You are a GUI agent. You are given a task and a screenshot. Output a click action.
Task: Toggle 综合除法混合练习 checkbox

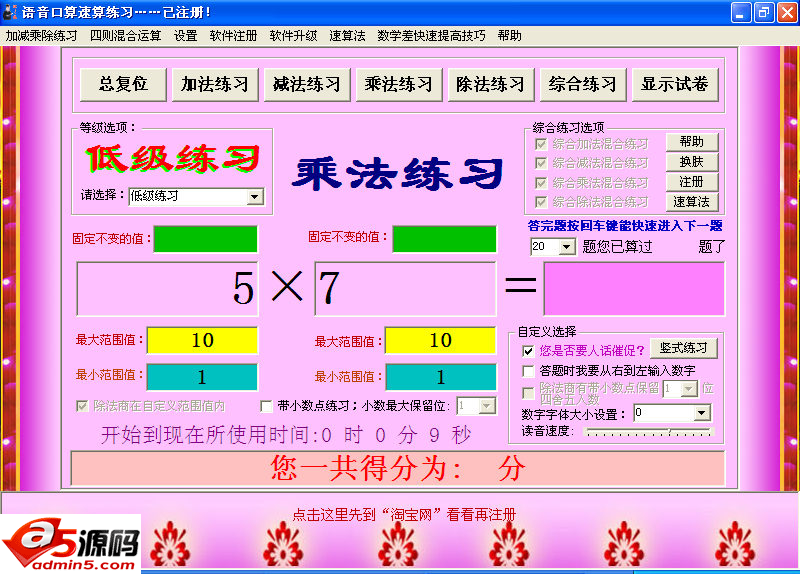(x=540, y=202)
